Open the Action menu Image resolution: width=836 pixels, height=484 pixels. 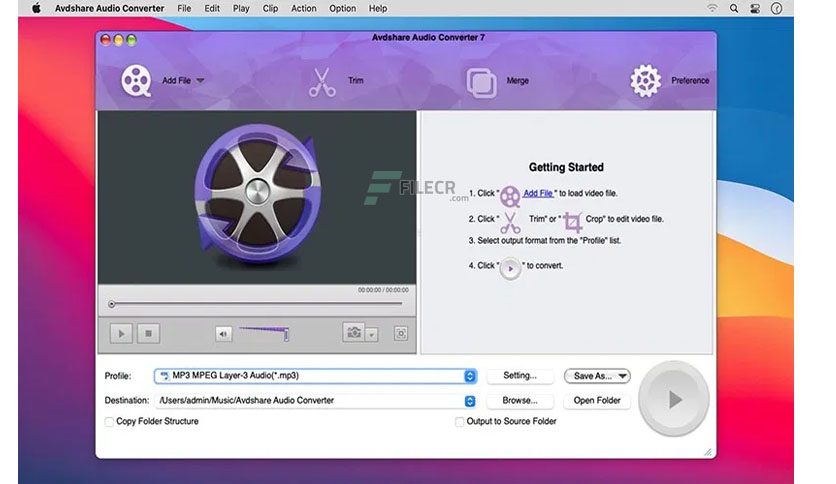tap(304, 9)
